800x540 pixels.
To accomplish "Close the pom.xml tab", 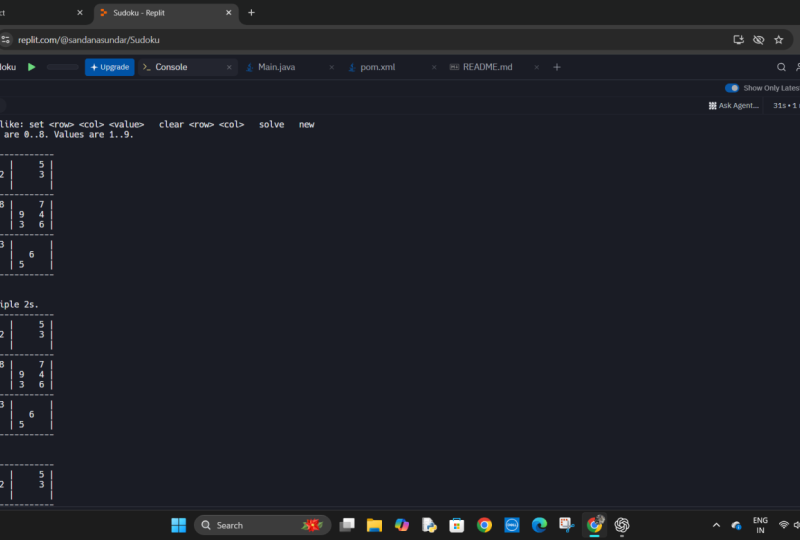I will pos(434,67).
